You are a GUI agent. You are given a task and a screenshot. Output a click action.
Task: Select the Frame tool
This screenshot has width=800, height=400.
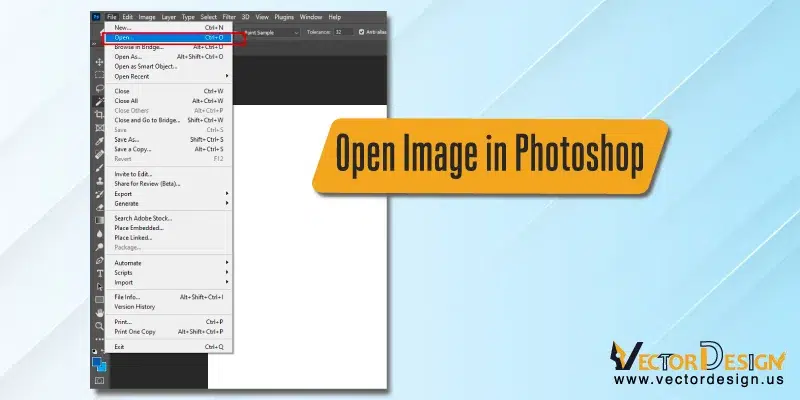(x=99, y=128)
